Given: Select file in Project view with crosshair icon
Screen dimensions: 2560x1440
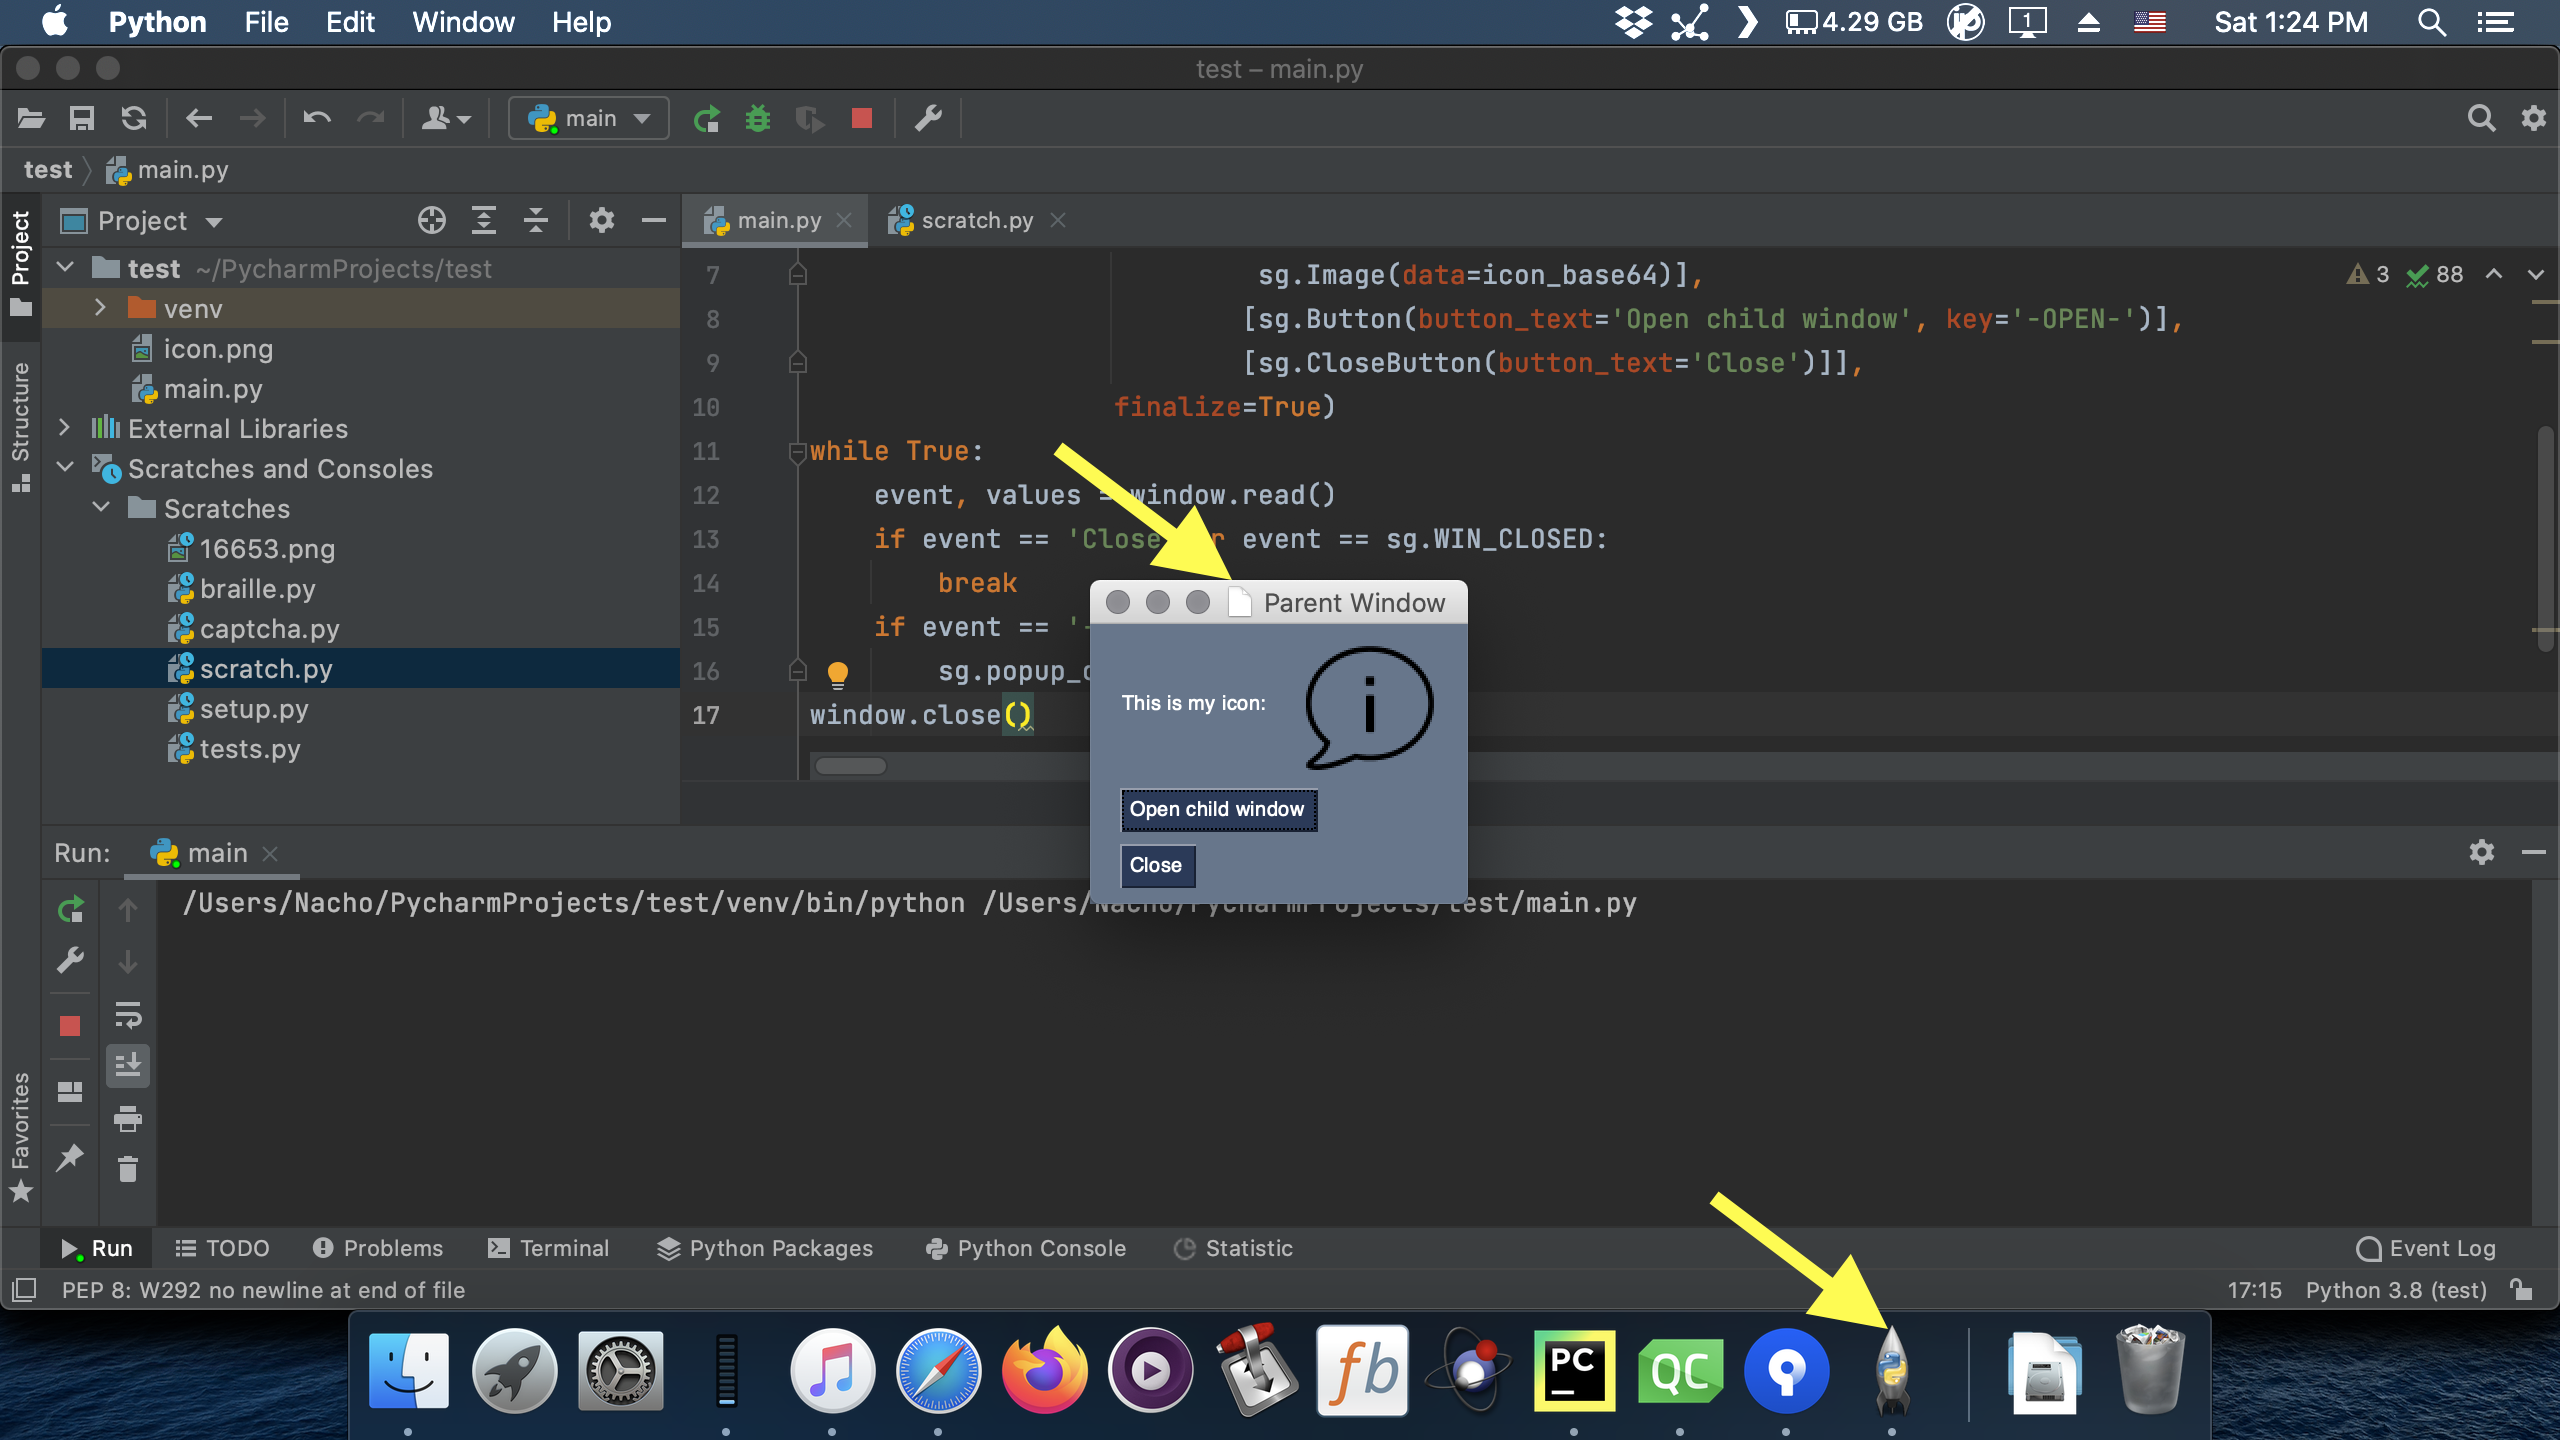Looking at the screenshot, I should click(x=433, y=220).
